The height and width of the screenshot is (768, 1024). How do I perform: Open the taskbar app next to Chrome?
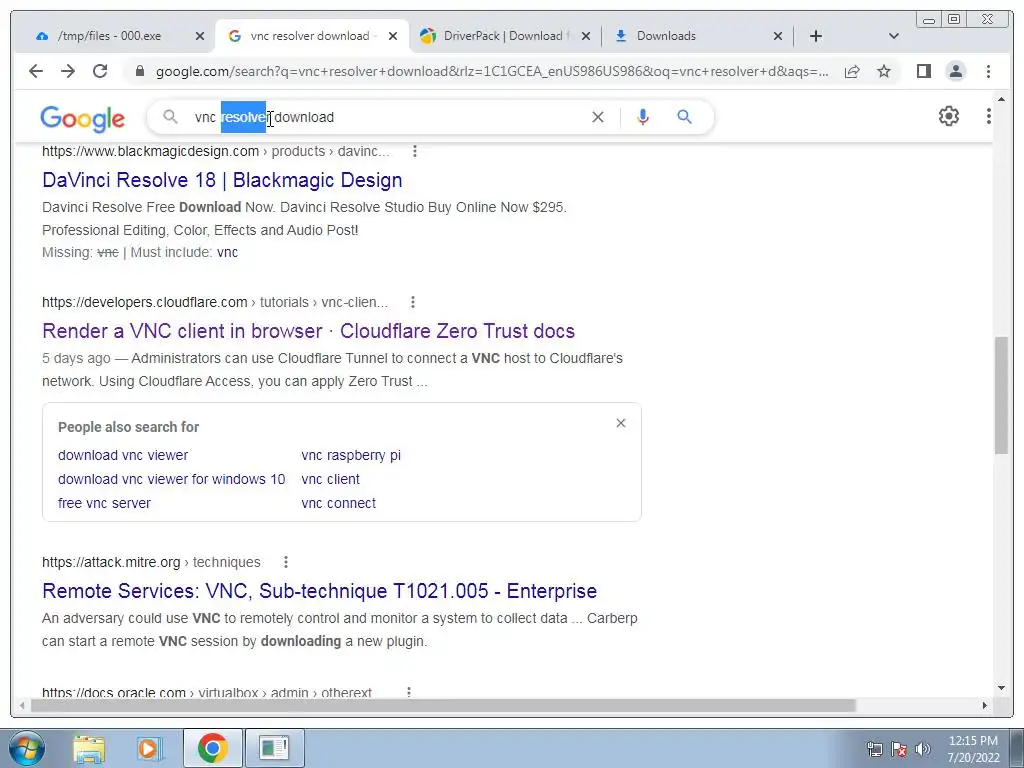coord(274,748)
